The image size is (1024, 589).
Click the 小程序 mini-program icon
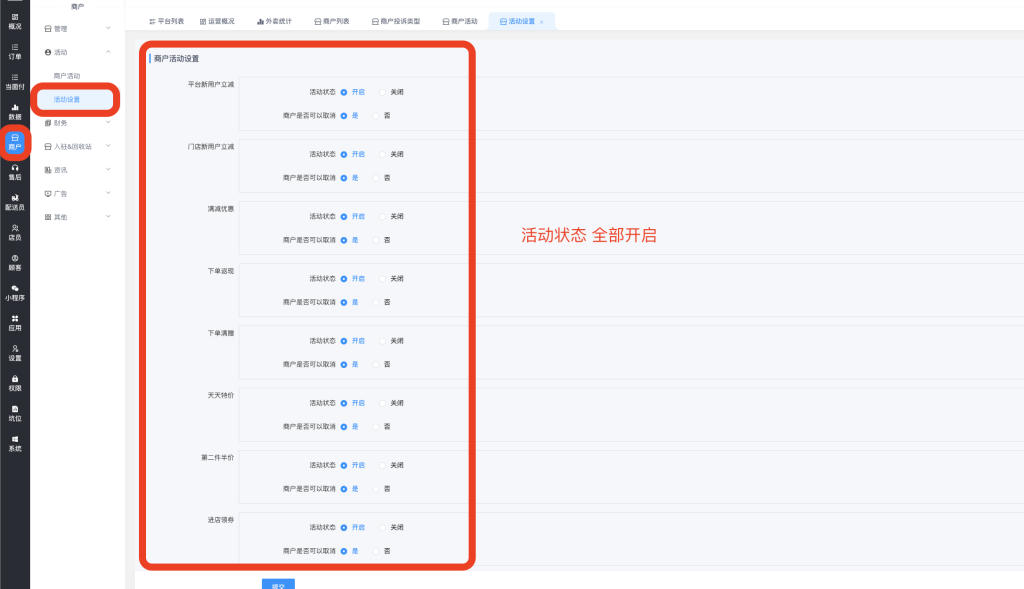click(x=14, y=292)
